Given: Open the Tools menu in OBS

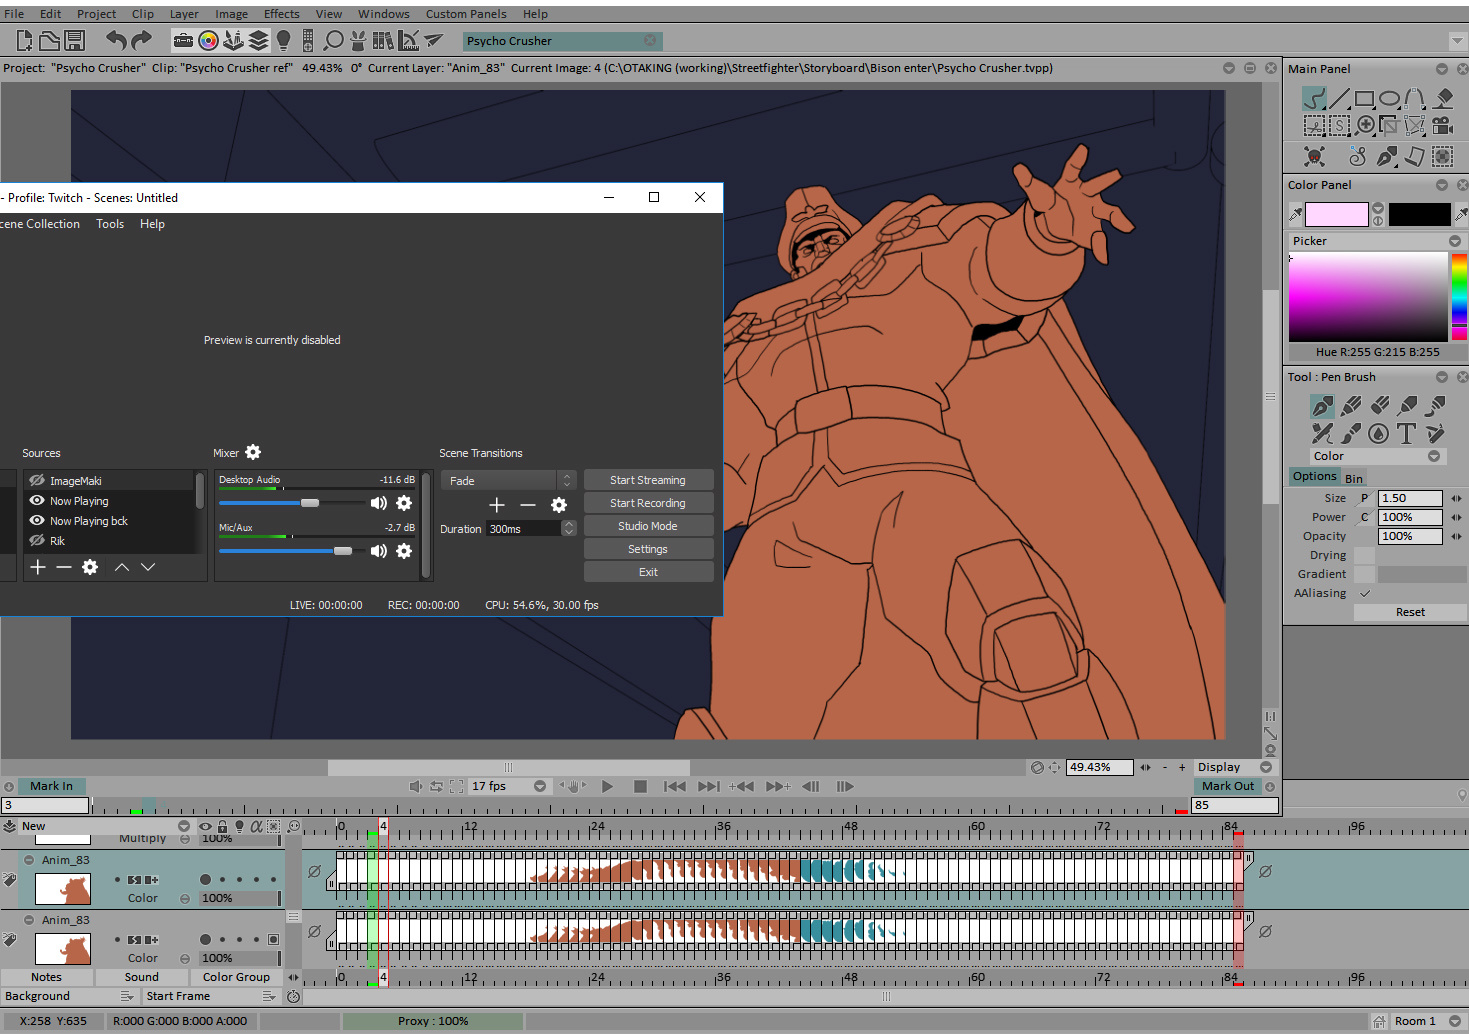Looking at the screenshot, I should (110, 224).
